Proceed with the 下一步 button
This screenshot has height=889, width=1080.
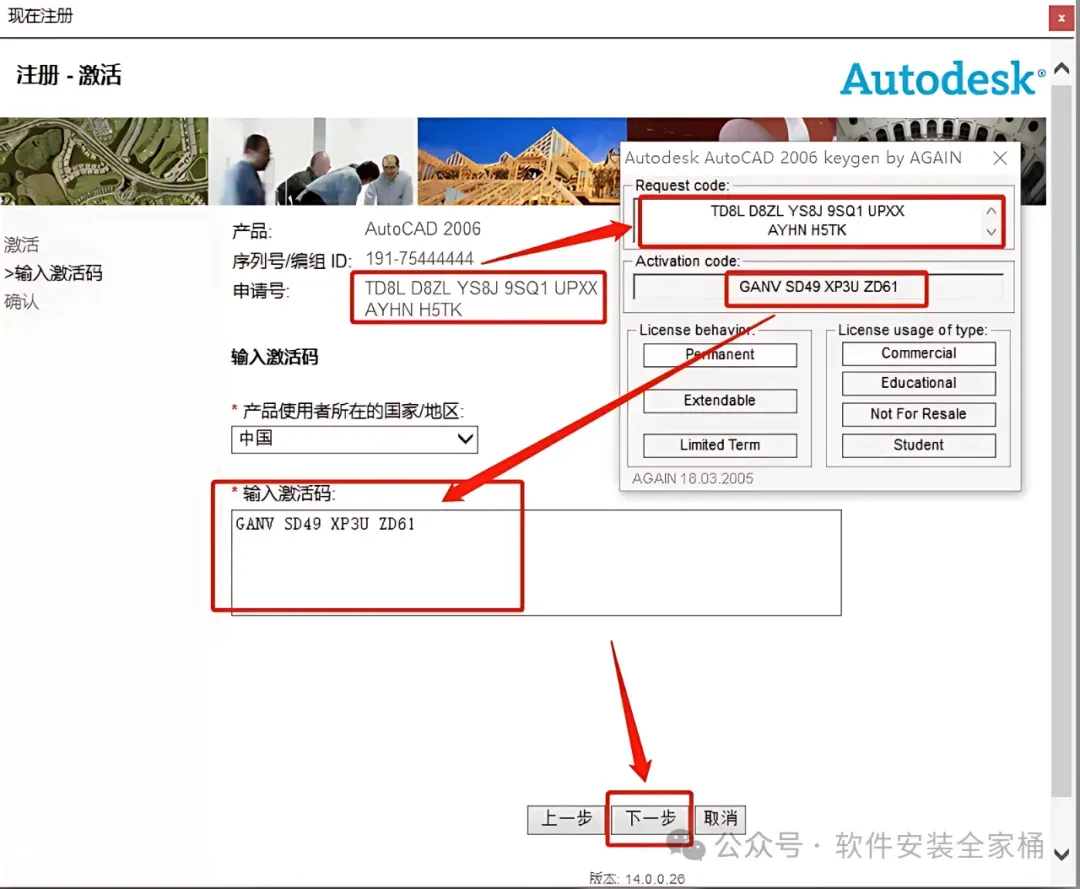pos(650,819)
